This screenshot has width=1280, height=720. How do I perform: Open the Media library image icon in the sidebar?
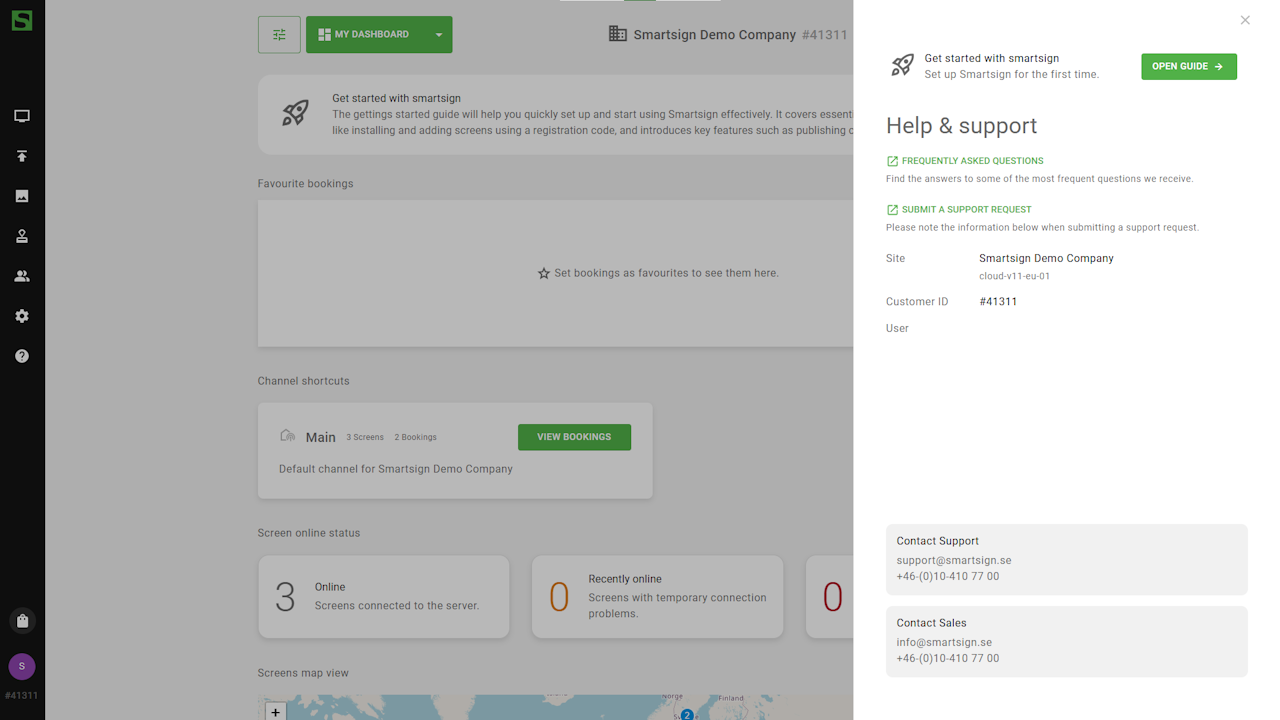22,196
